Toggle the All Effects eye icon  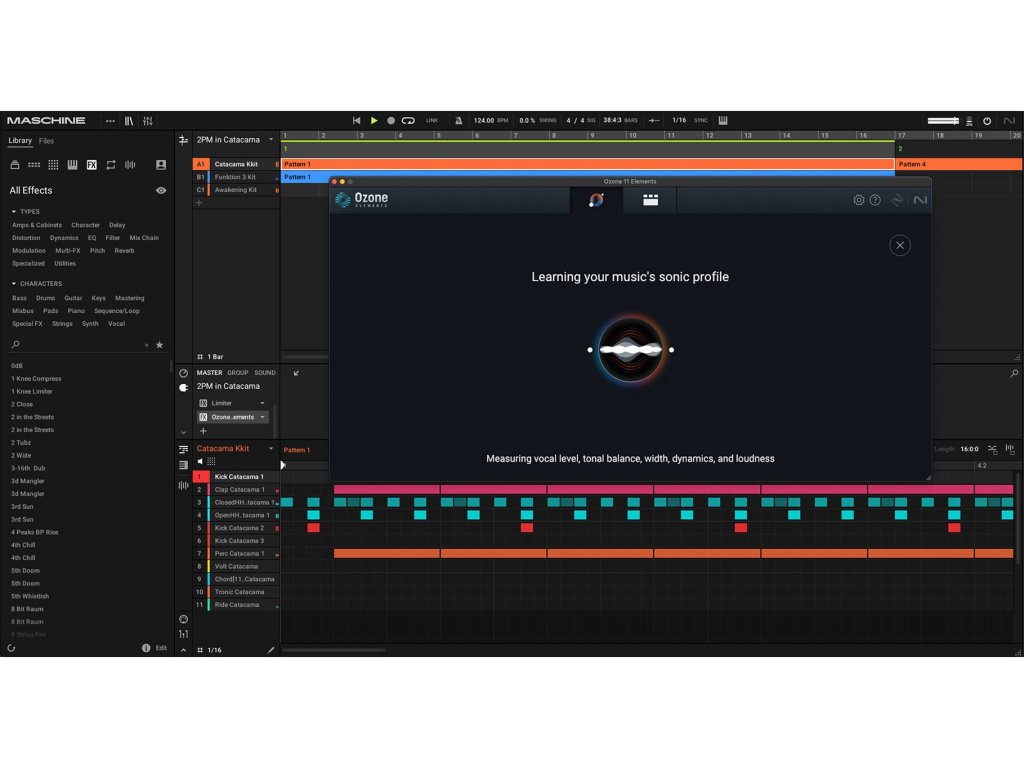coord(161,191)
